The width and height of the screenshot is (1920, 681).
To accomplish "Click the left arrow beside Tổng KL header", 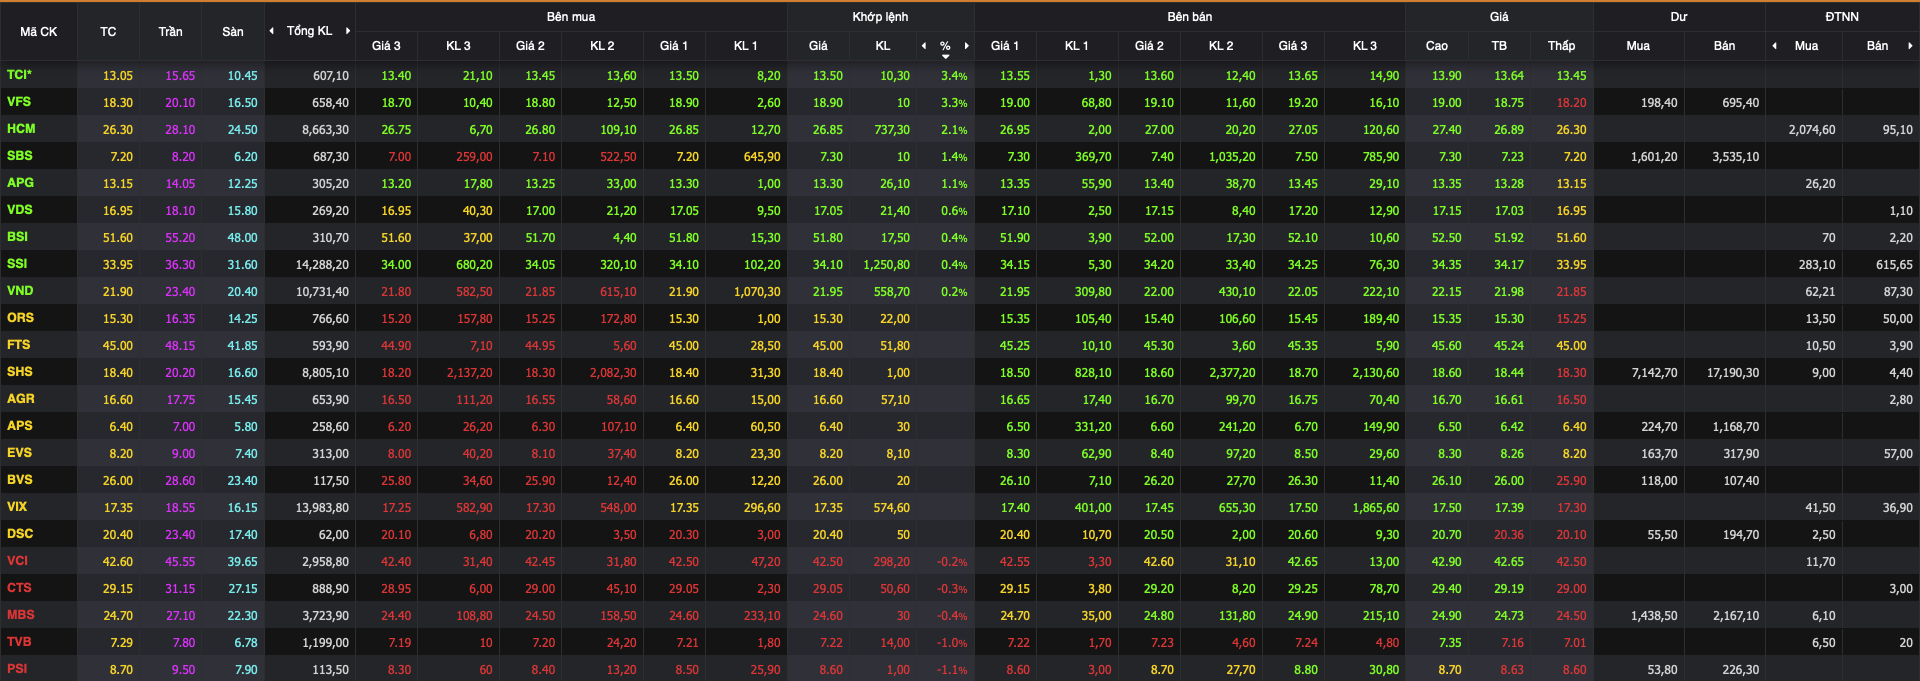I will point(272,31).
